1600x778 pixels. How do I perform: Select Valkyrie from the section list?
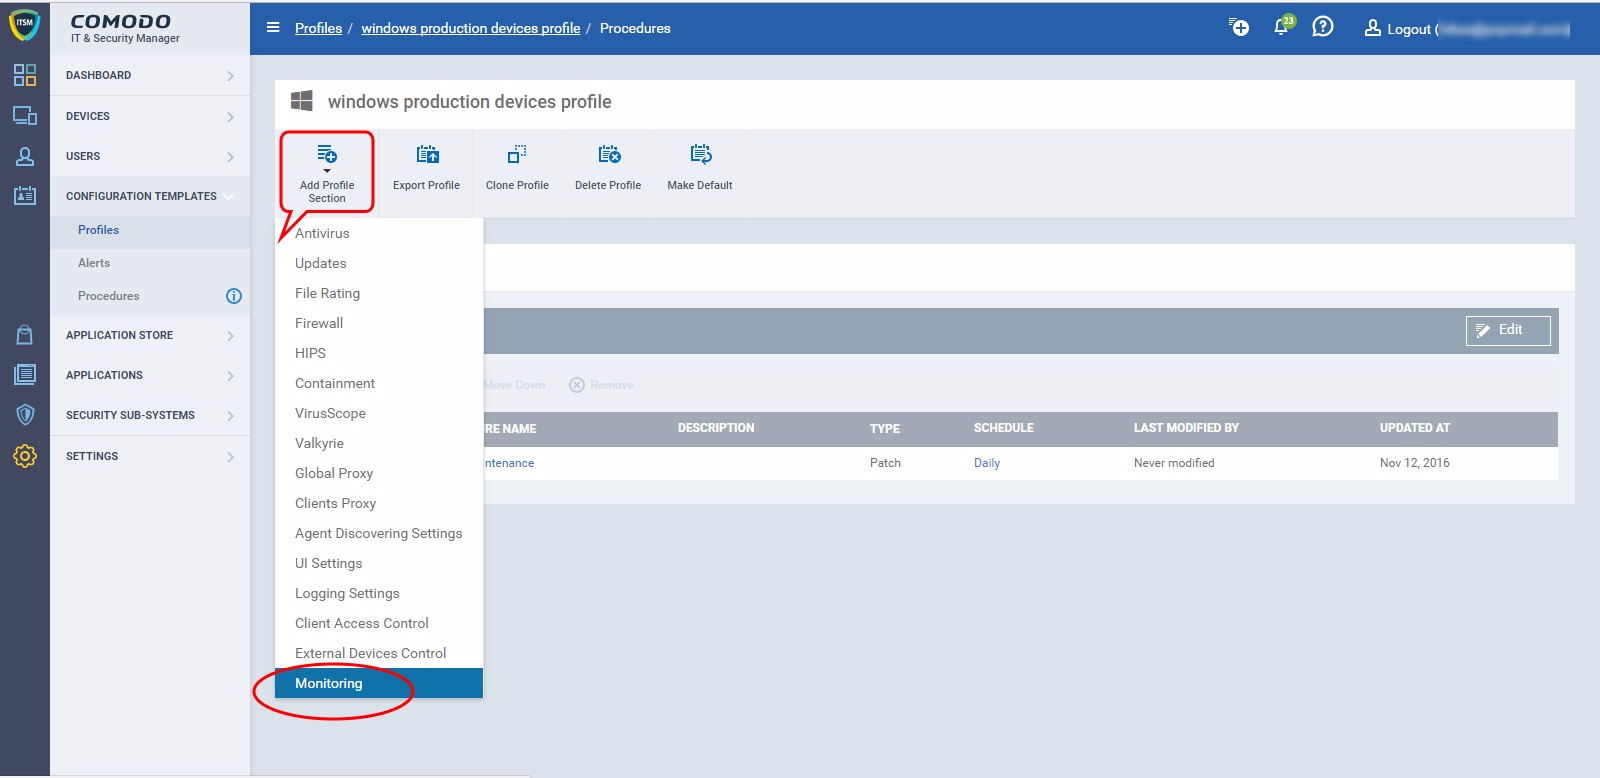point(379,443)
